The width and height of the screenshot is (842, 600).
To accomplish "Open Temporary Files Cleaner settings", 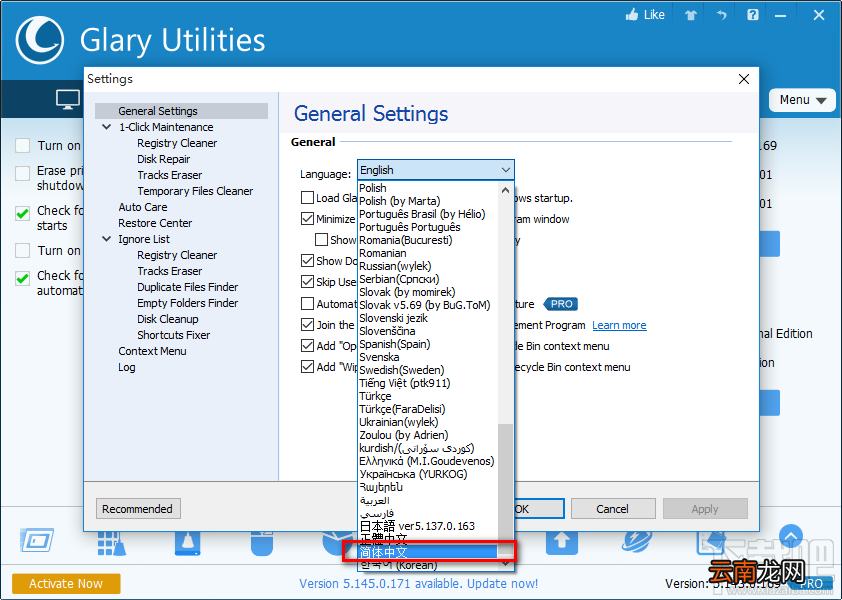I will tap(195, 191).
